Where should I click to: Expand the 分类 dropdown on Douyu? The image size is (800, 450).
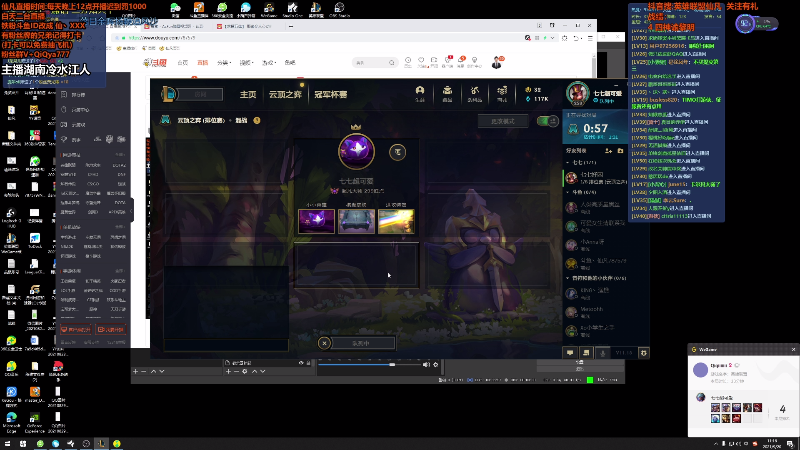[x=224, y=63]
